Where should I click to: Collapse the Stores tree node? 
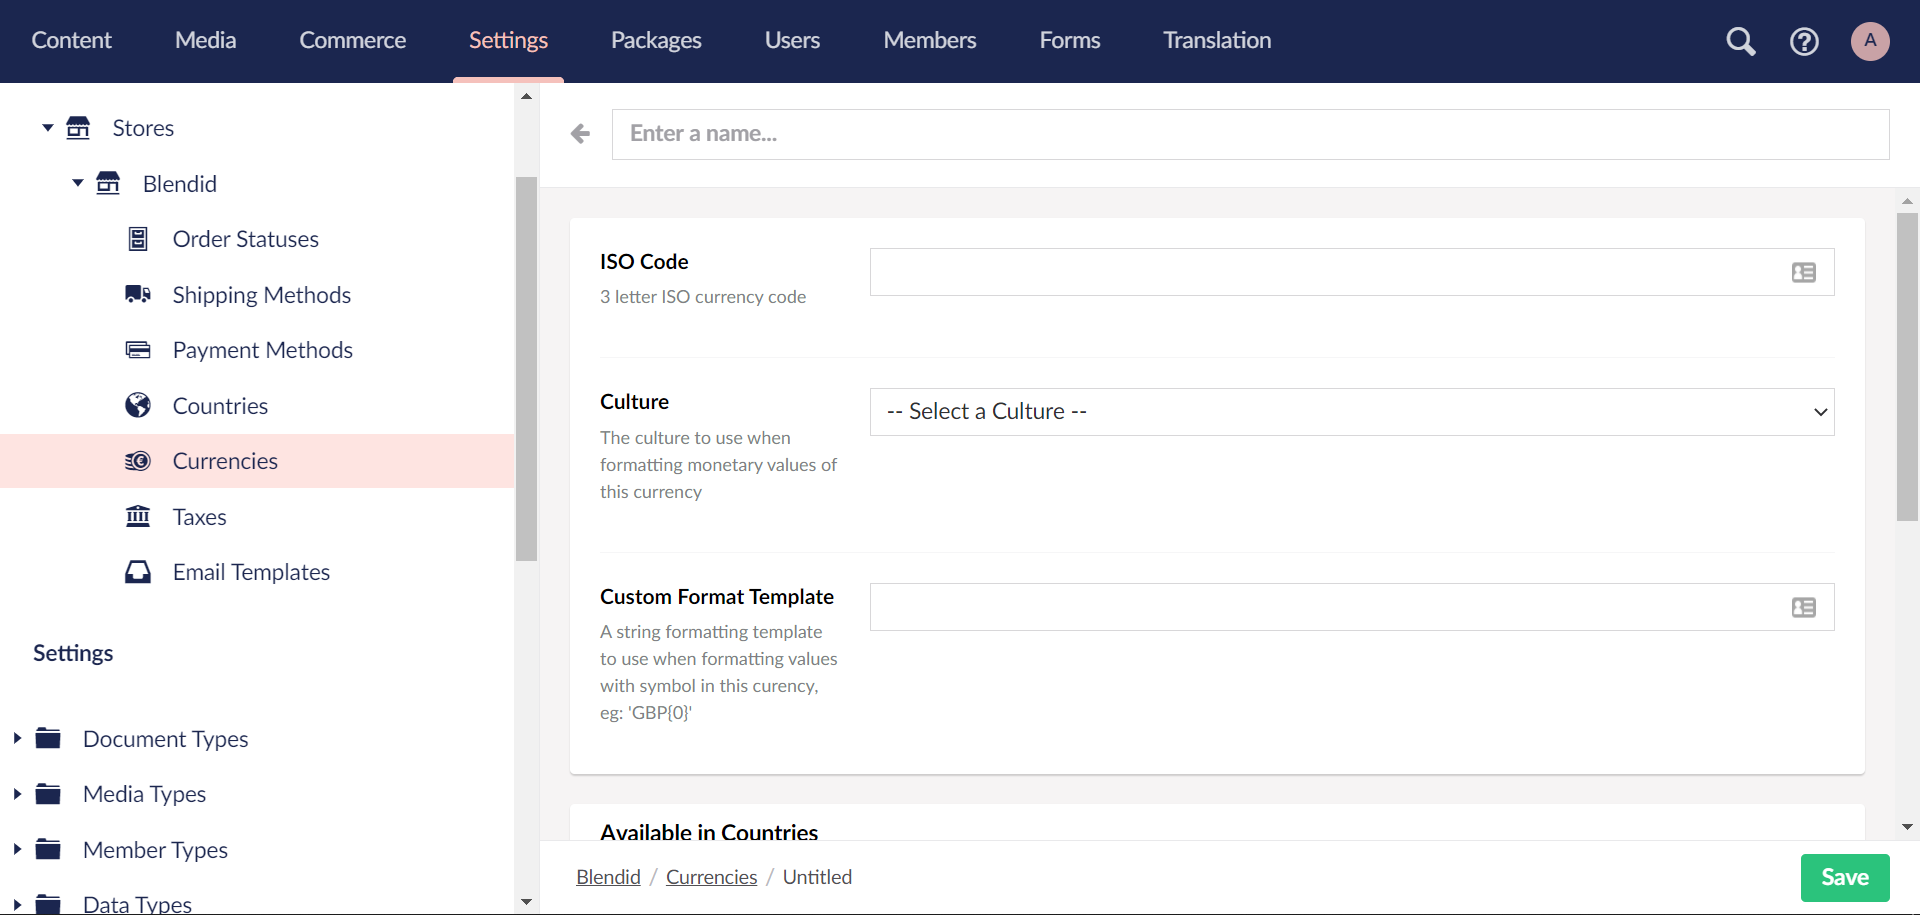click(48, 128)
